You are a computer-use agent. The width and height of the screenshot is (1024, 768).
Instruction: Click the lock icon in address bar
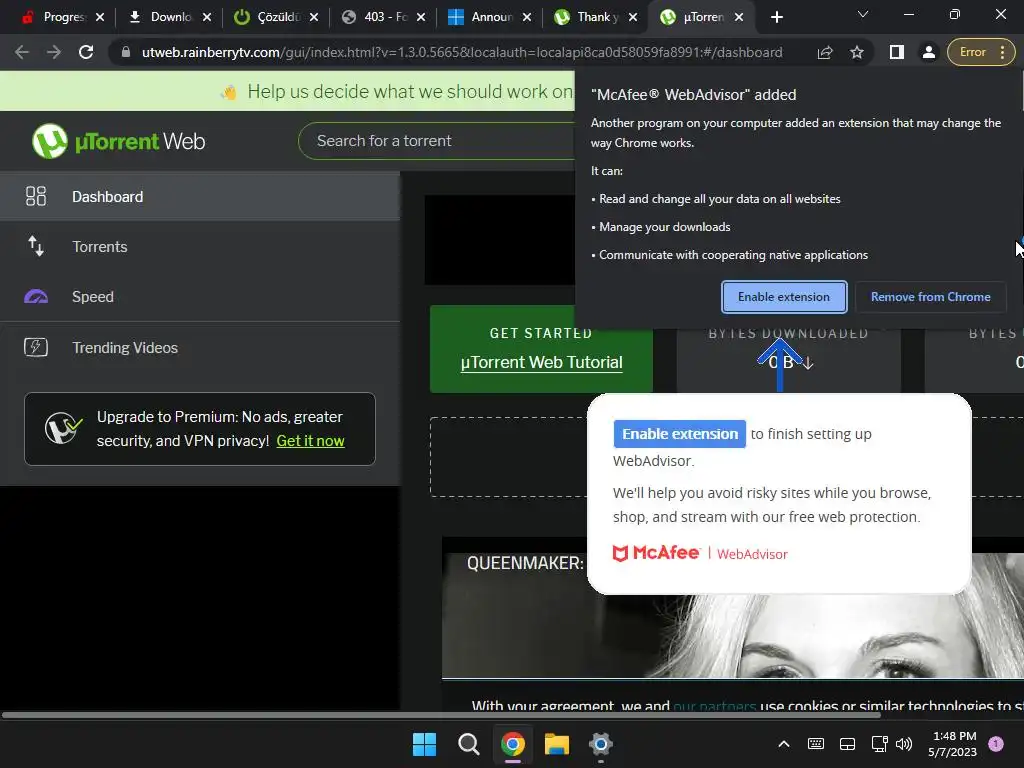[x=126, y=52]
